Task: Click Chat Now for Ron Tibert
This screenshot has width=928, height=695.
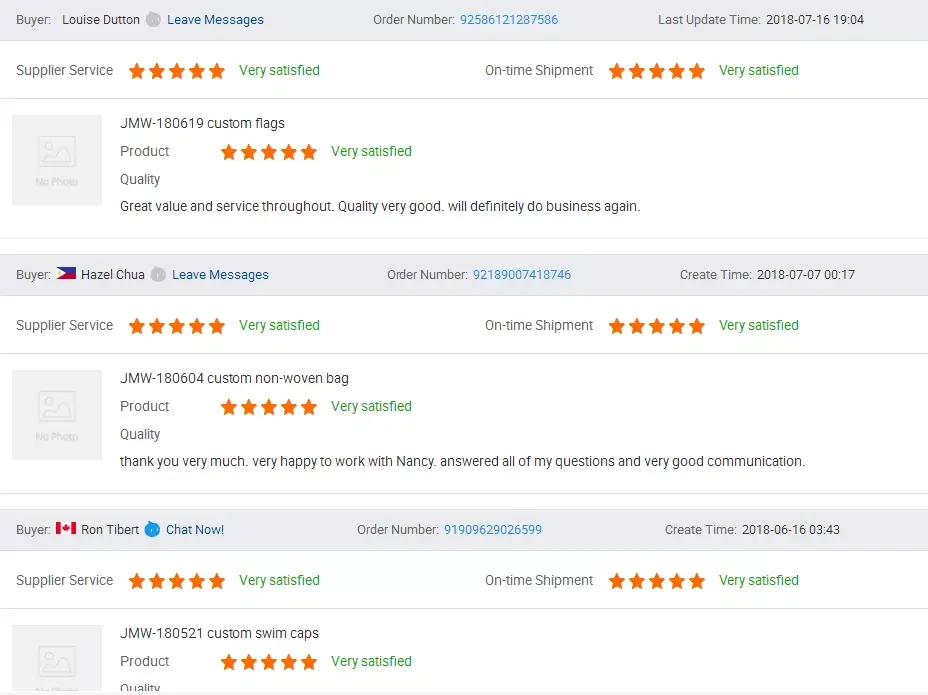Action: [195, 530]
